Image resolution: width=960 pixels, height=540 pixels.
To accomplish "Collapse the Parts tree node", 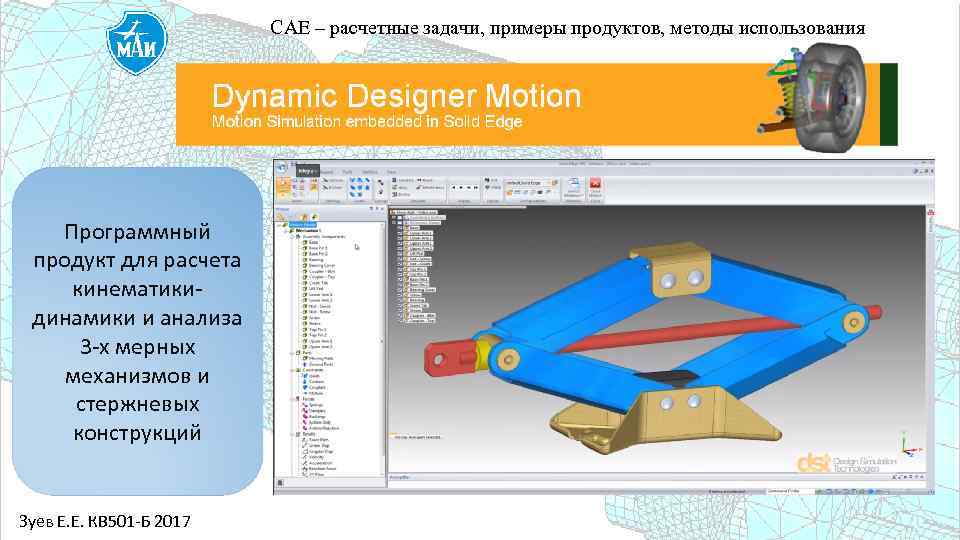I will (292, 353).
